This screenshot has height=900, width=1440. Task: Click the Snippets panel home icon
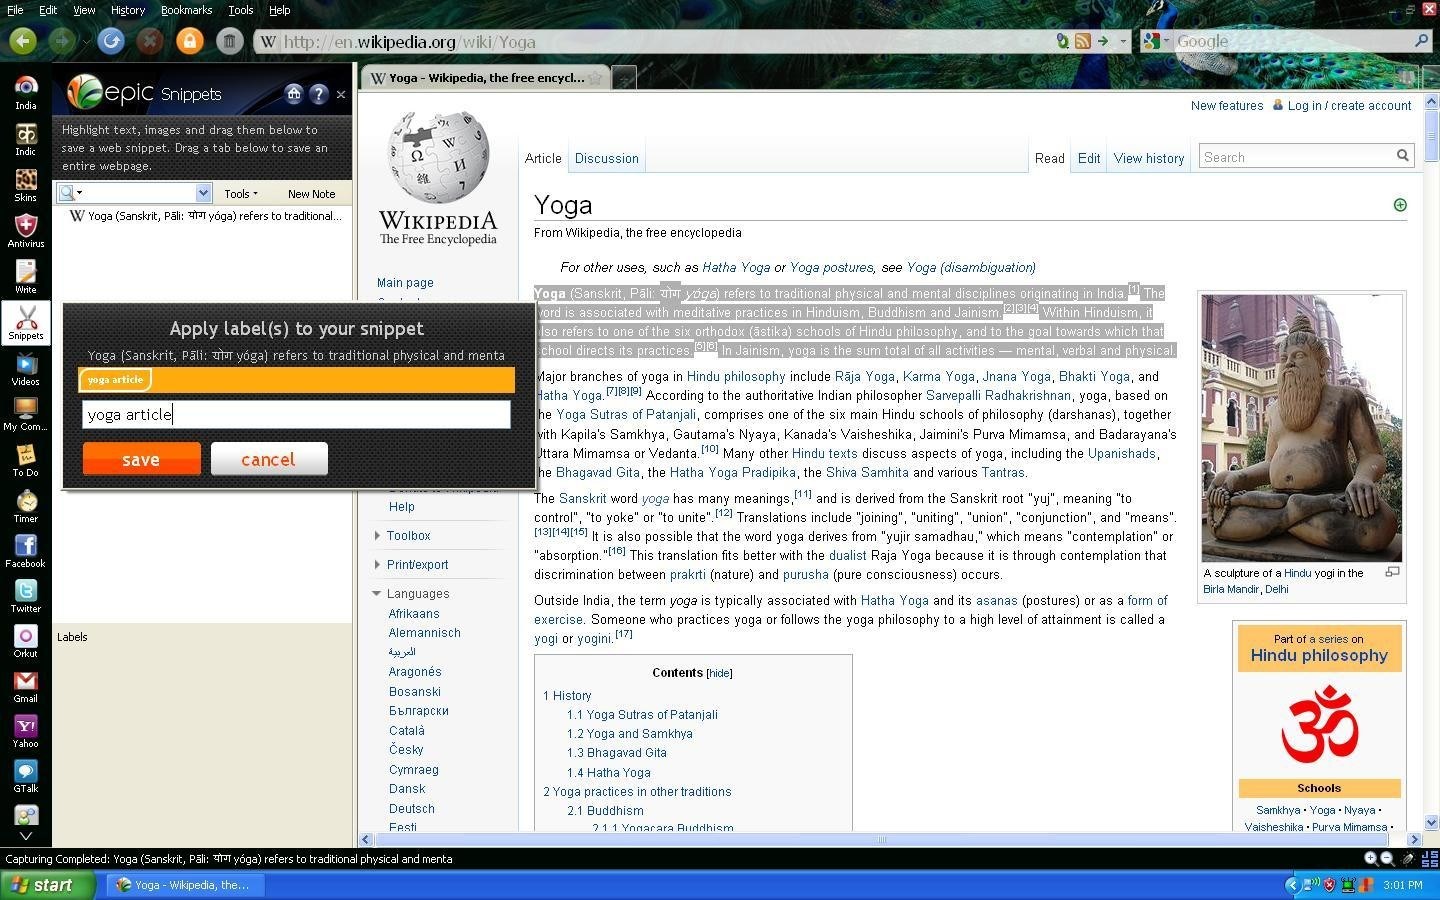point(294,94)
